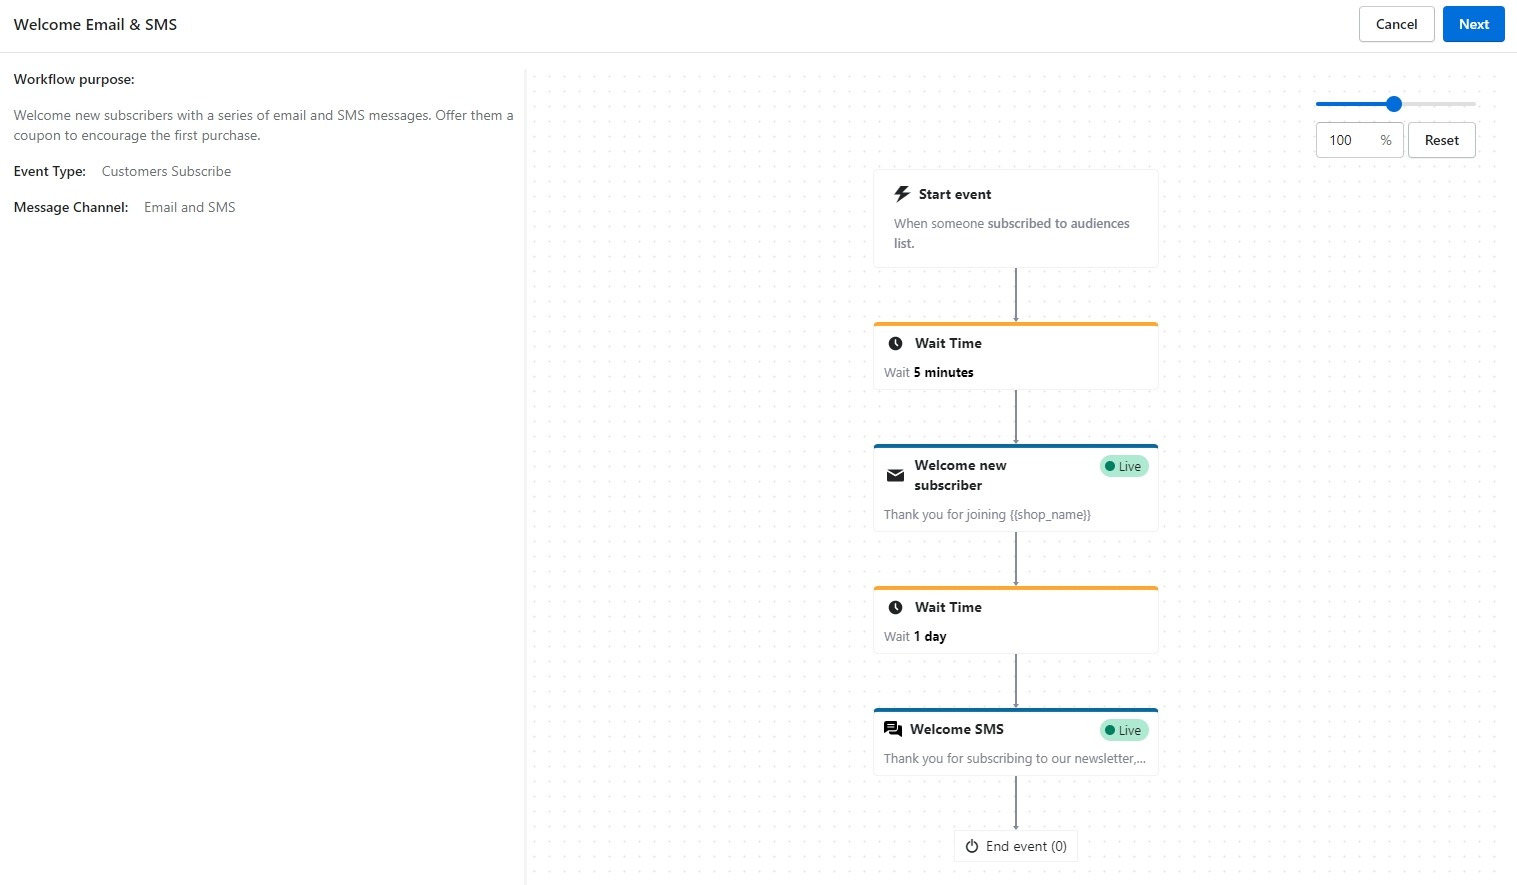Click the clock icon on the 5 minutes wait step
Screen dimensions: 1517x885
[896, 343]
